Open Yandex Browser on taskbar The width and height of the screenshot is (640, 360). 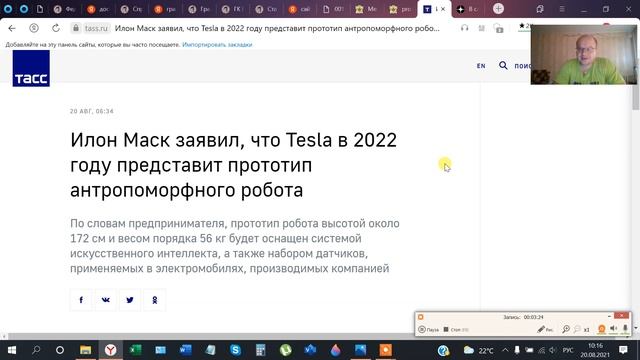pyautogui.click(x=110, y=350)
